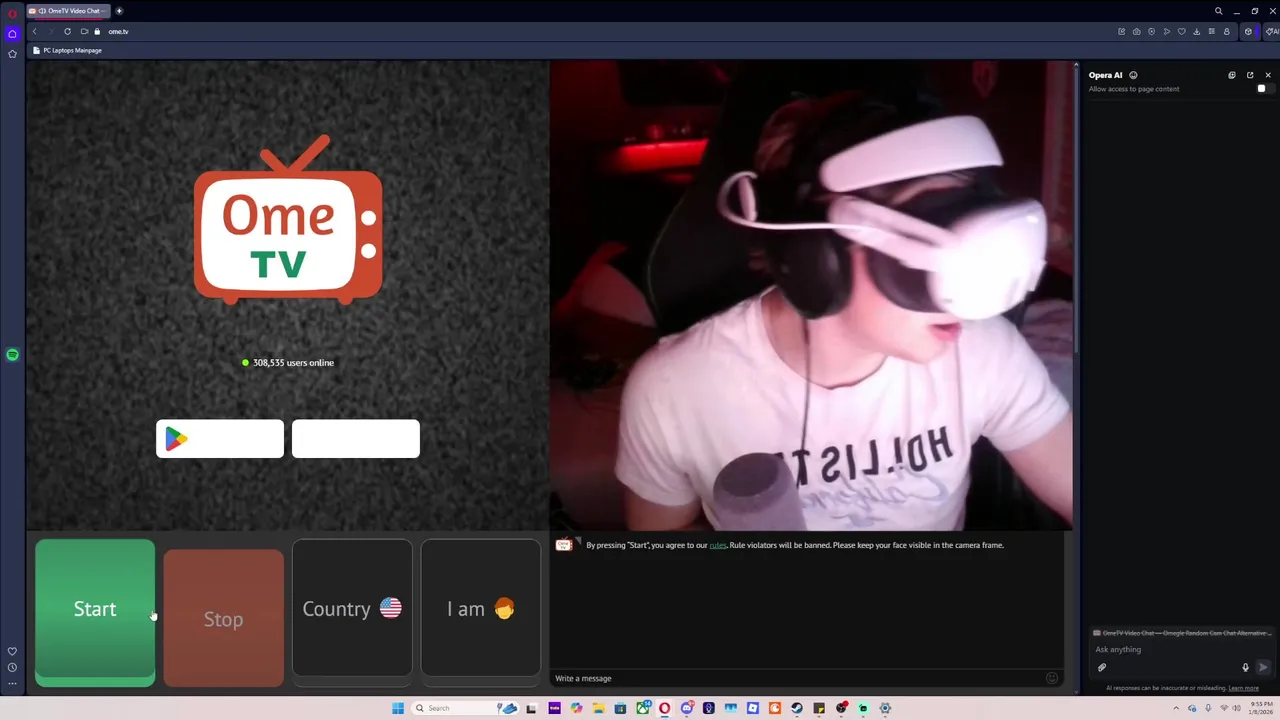Open Spotify in Opera sidebar
The height and width of the screenshot is (720, 1280).
12,355
